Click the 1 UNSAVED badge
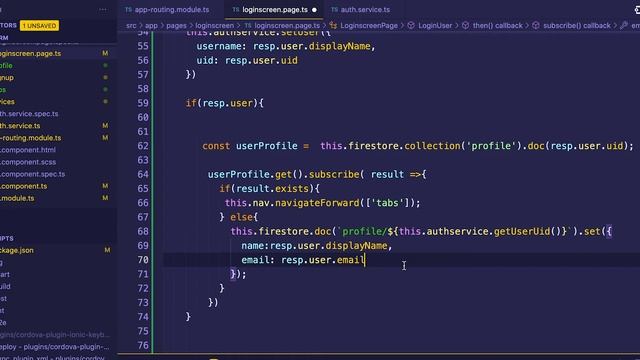 pyautogui.click(x=39, y=26)
